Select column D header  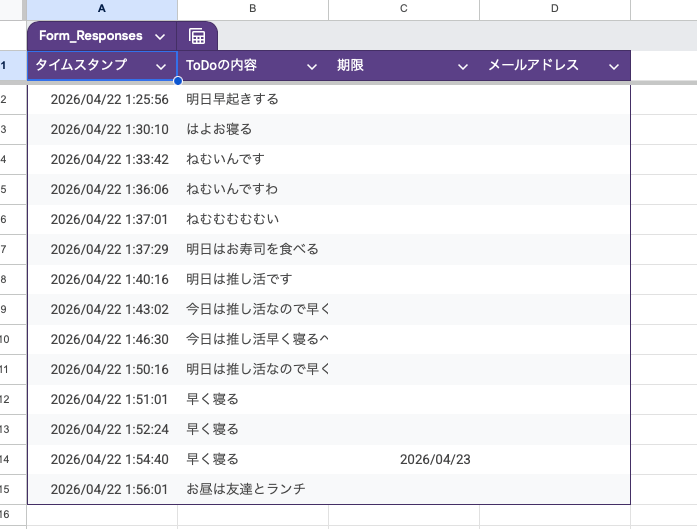tap(554, 9)
